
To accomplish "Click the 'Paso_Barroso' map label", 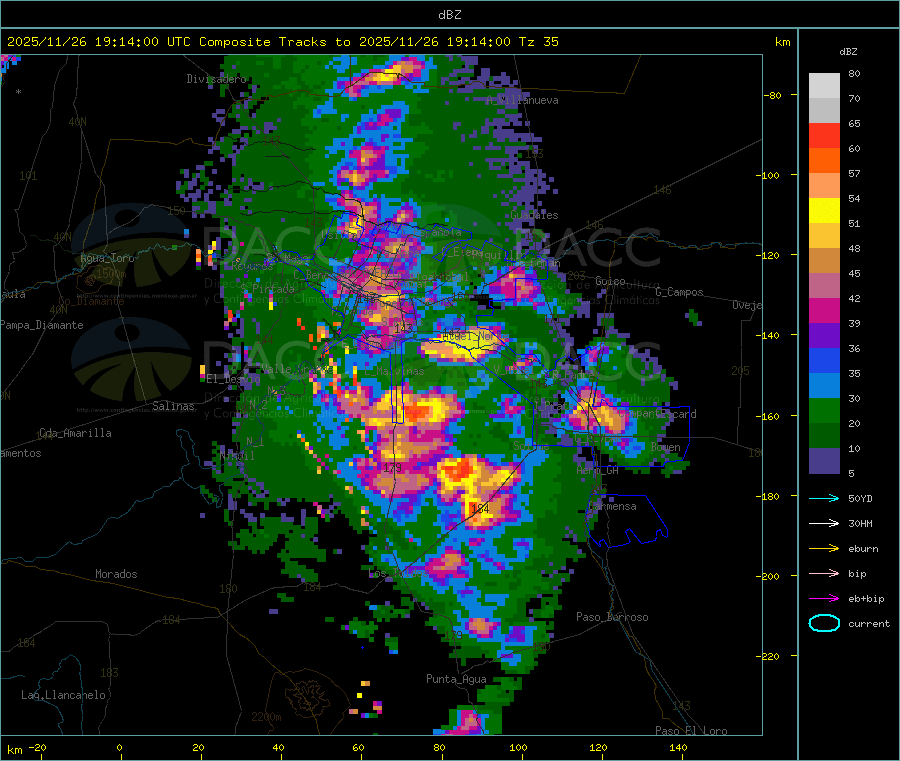I will pyautogui.click(x=612, y=617).
